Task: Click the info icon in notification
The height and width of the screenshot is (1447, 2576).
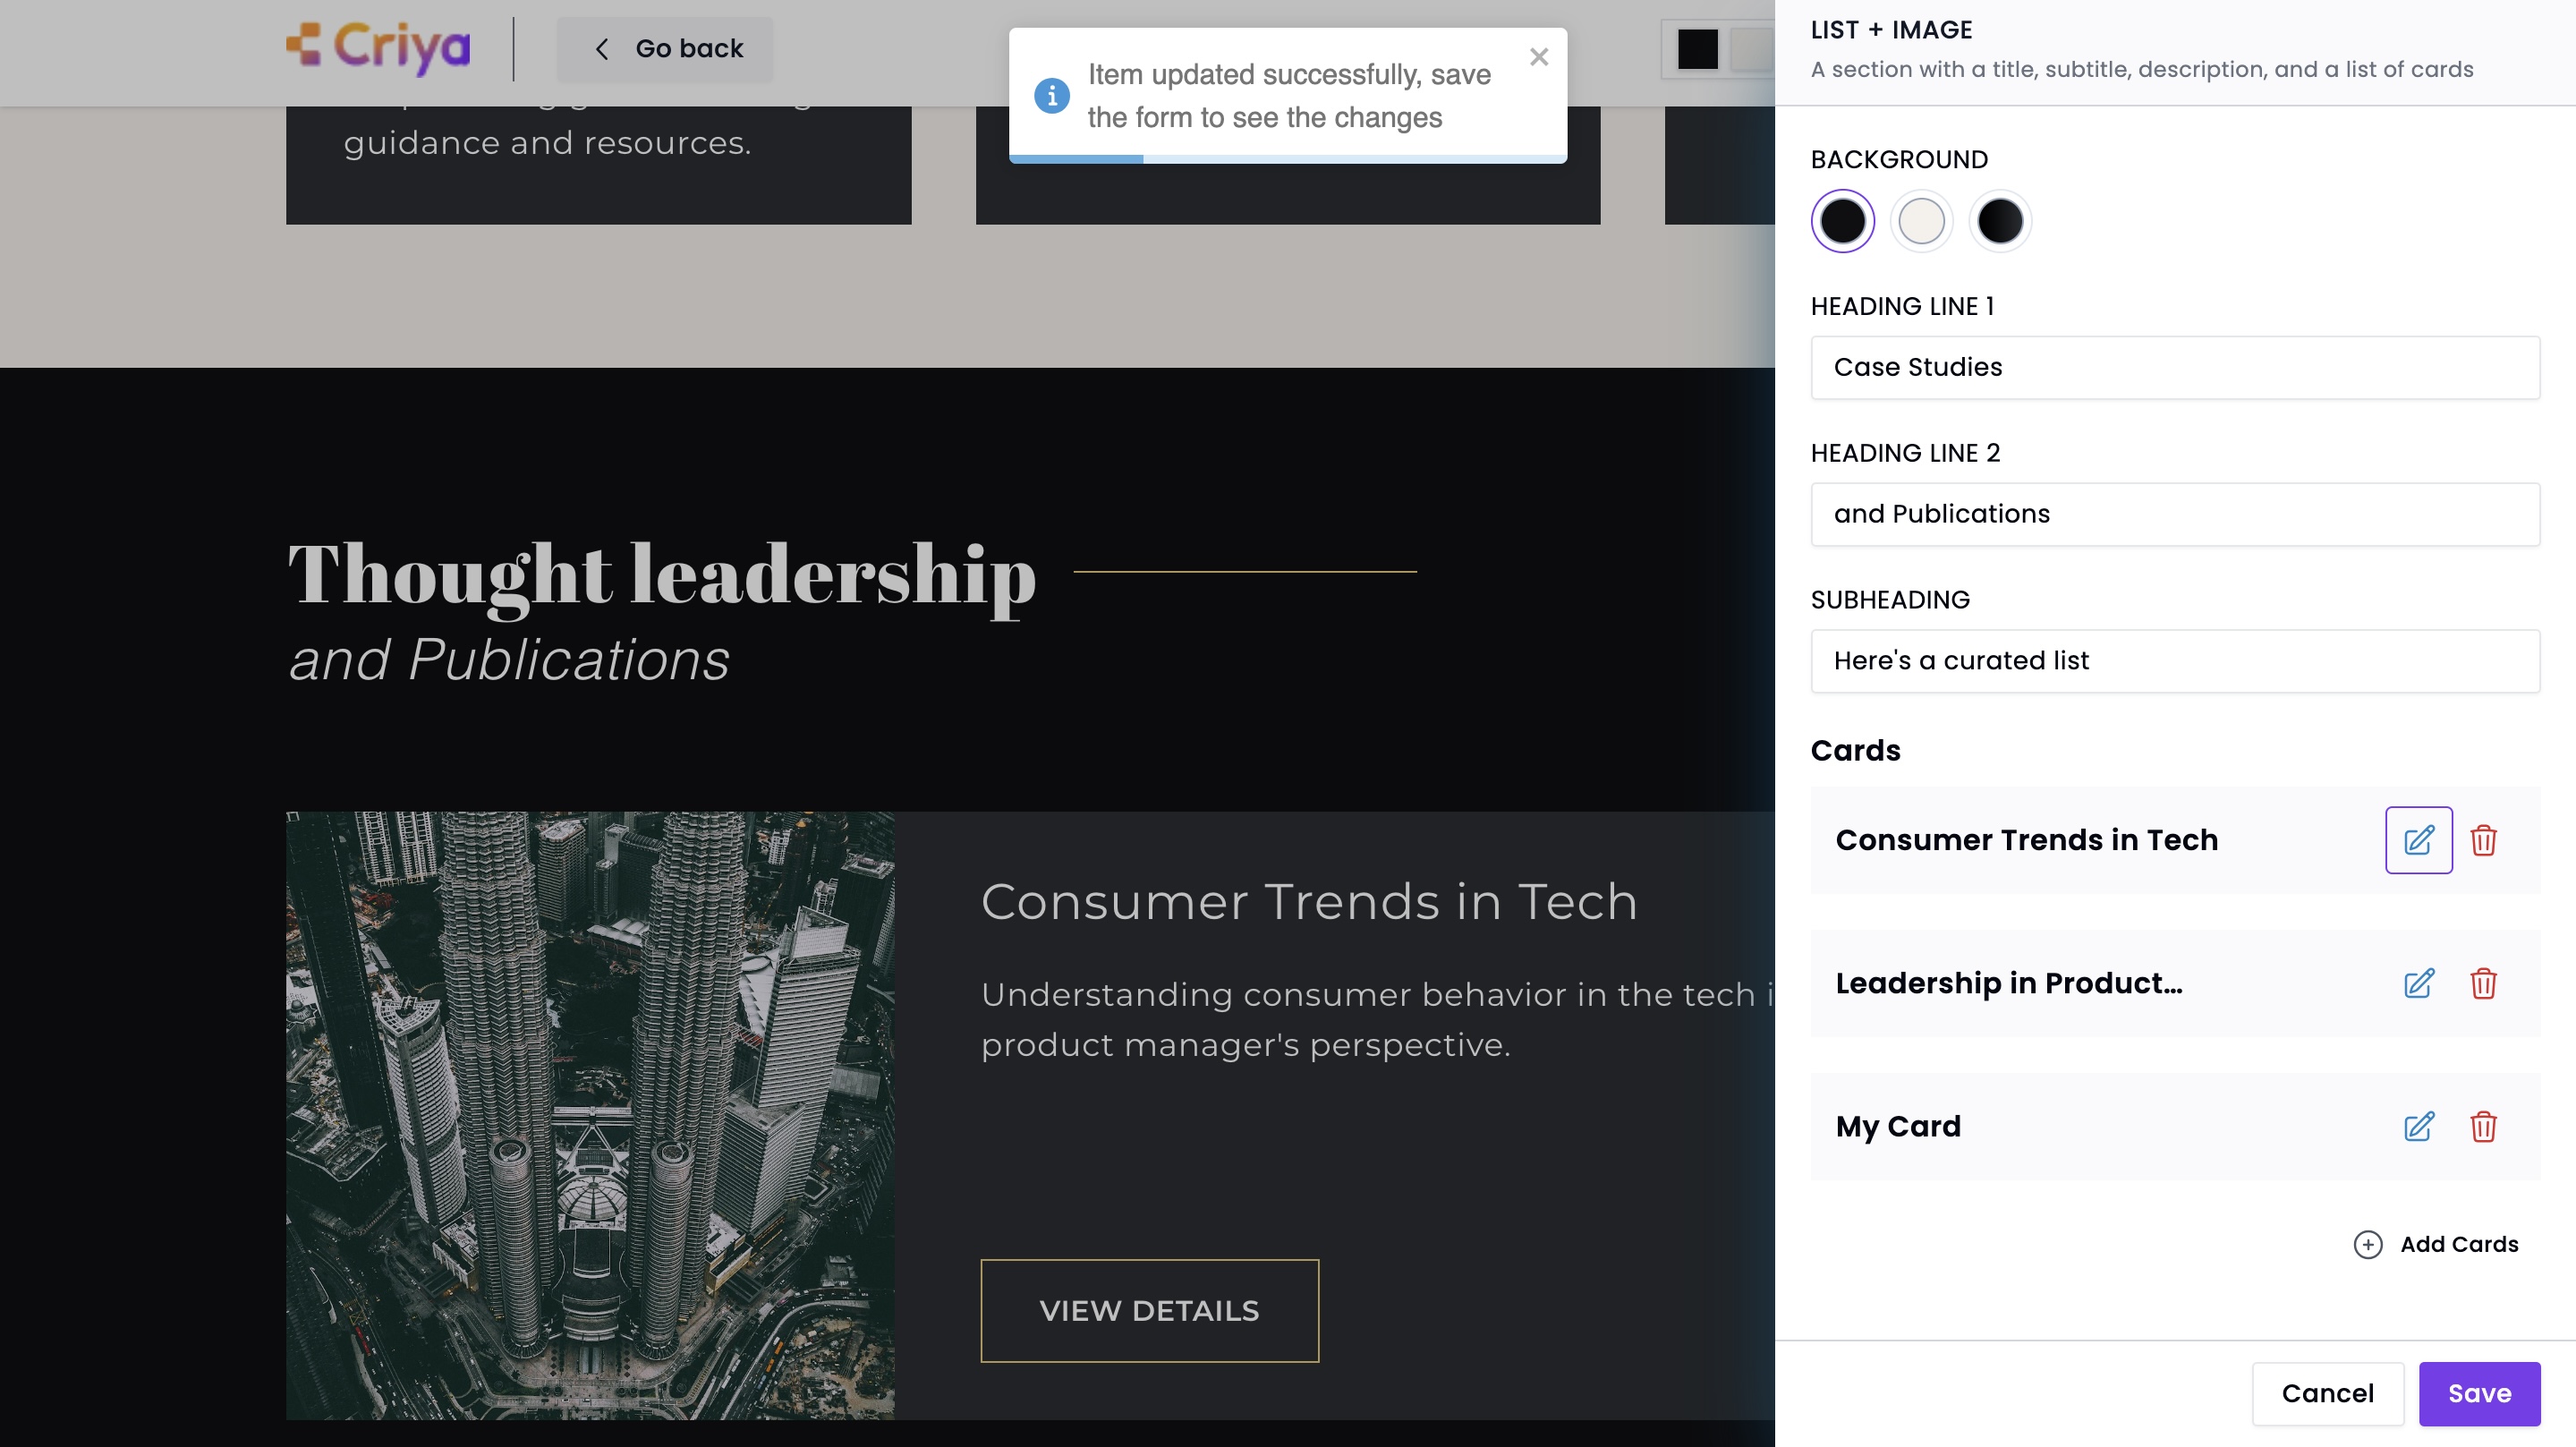Action: (1051, 96)
